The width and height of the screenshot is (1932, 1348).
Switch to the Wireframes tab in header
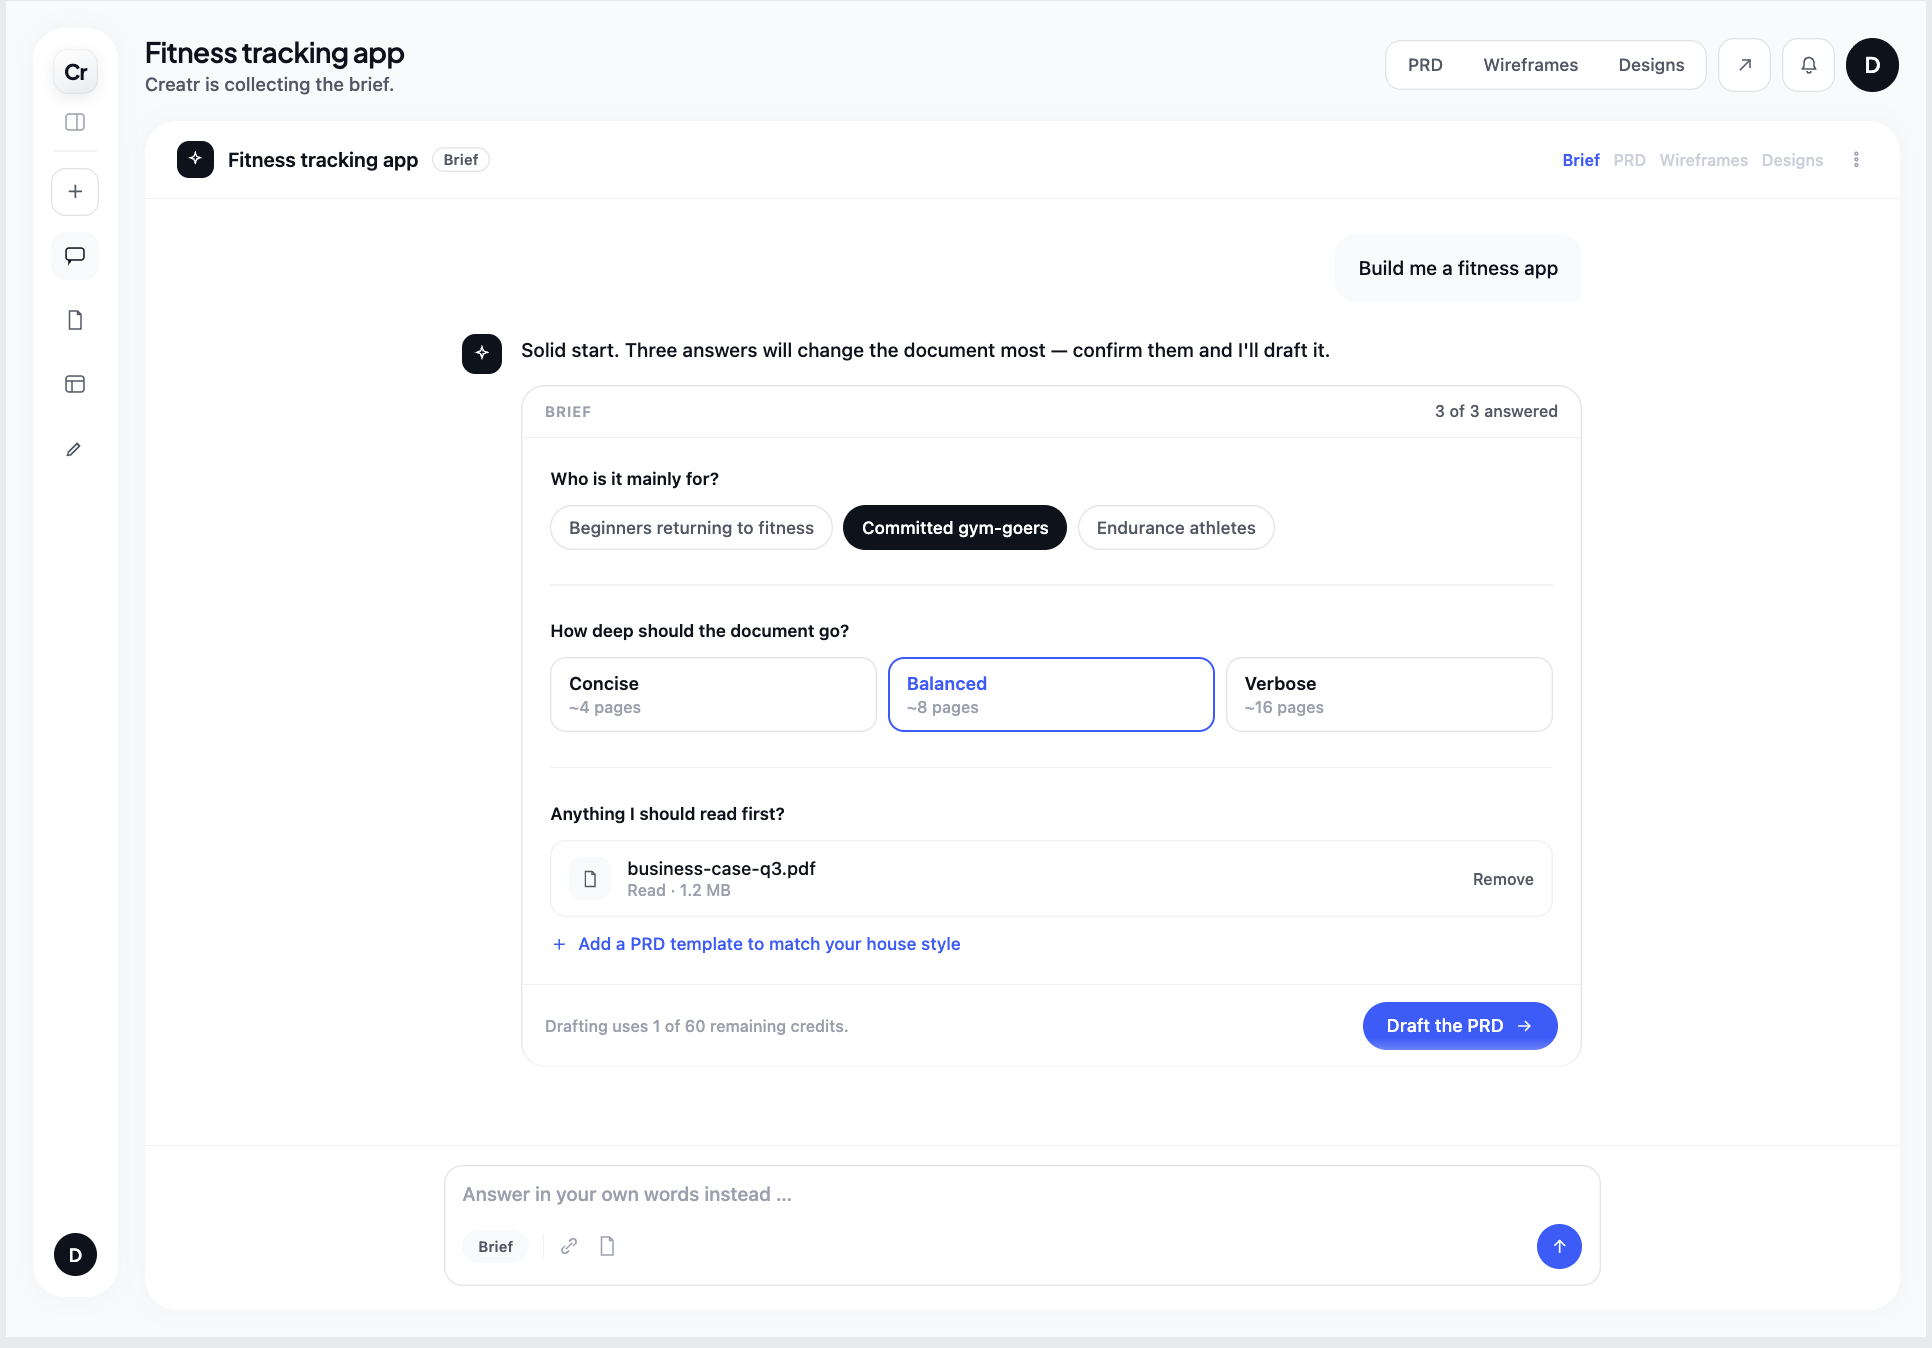[x=1530, y=65]
